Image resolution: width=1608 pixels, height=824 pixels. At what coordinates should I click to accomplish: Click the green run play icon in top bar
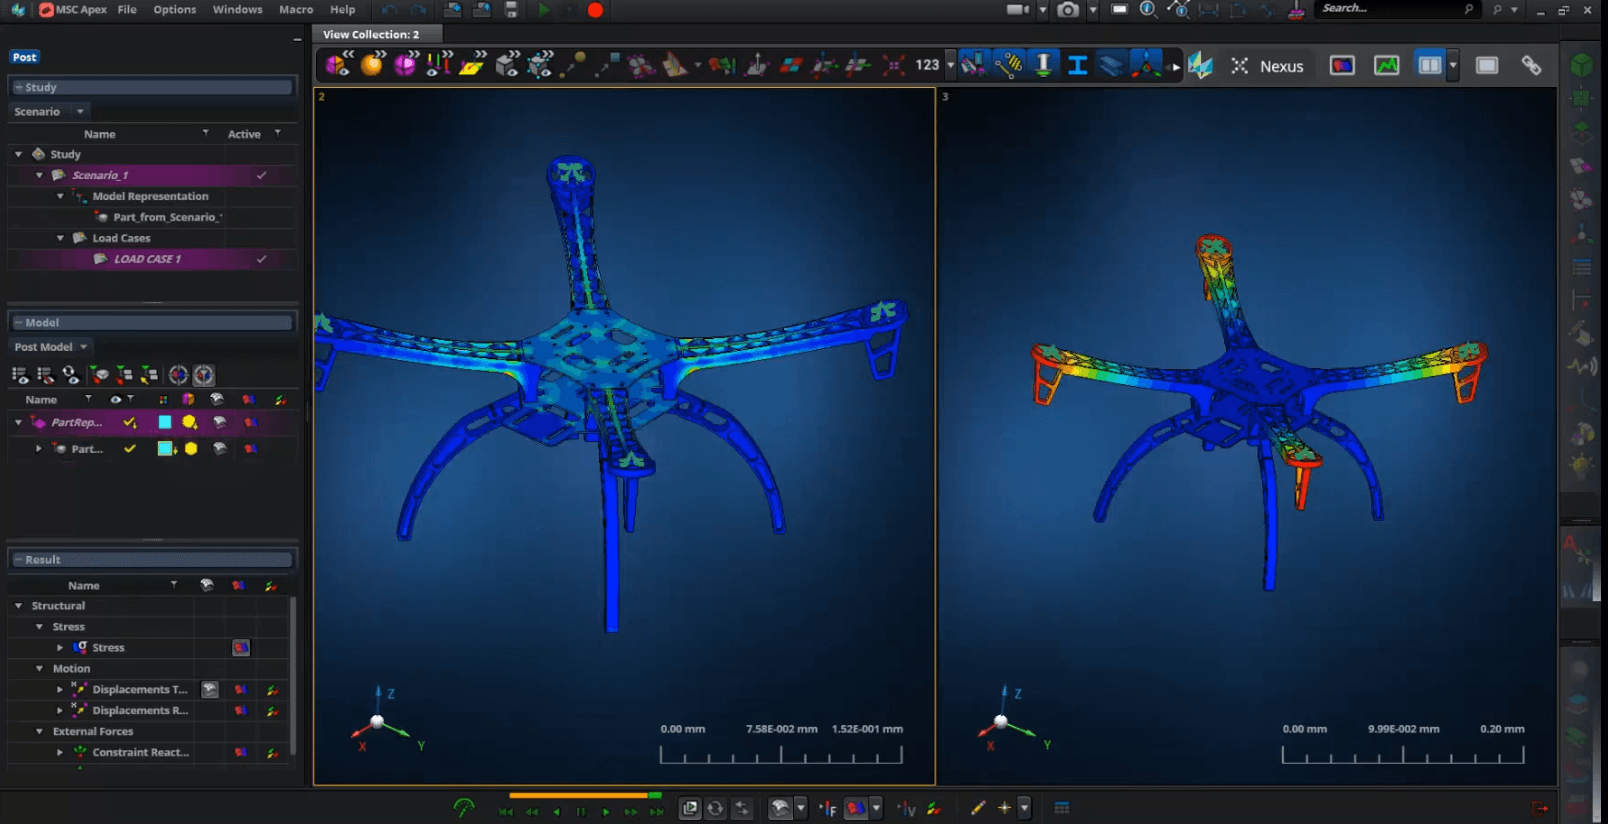544,10
